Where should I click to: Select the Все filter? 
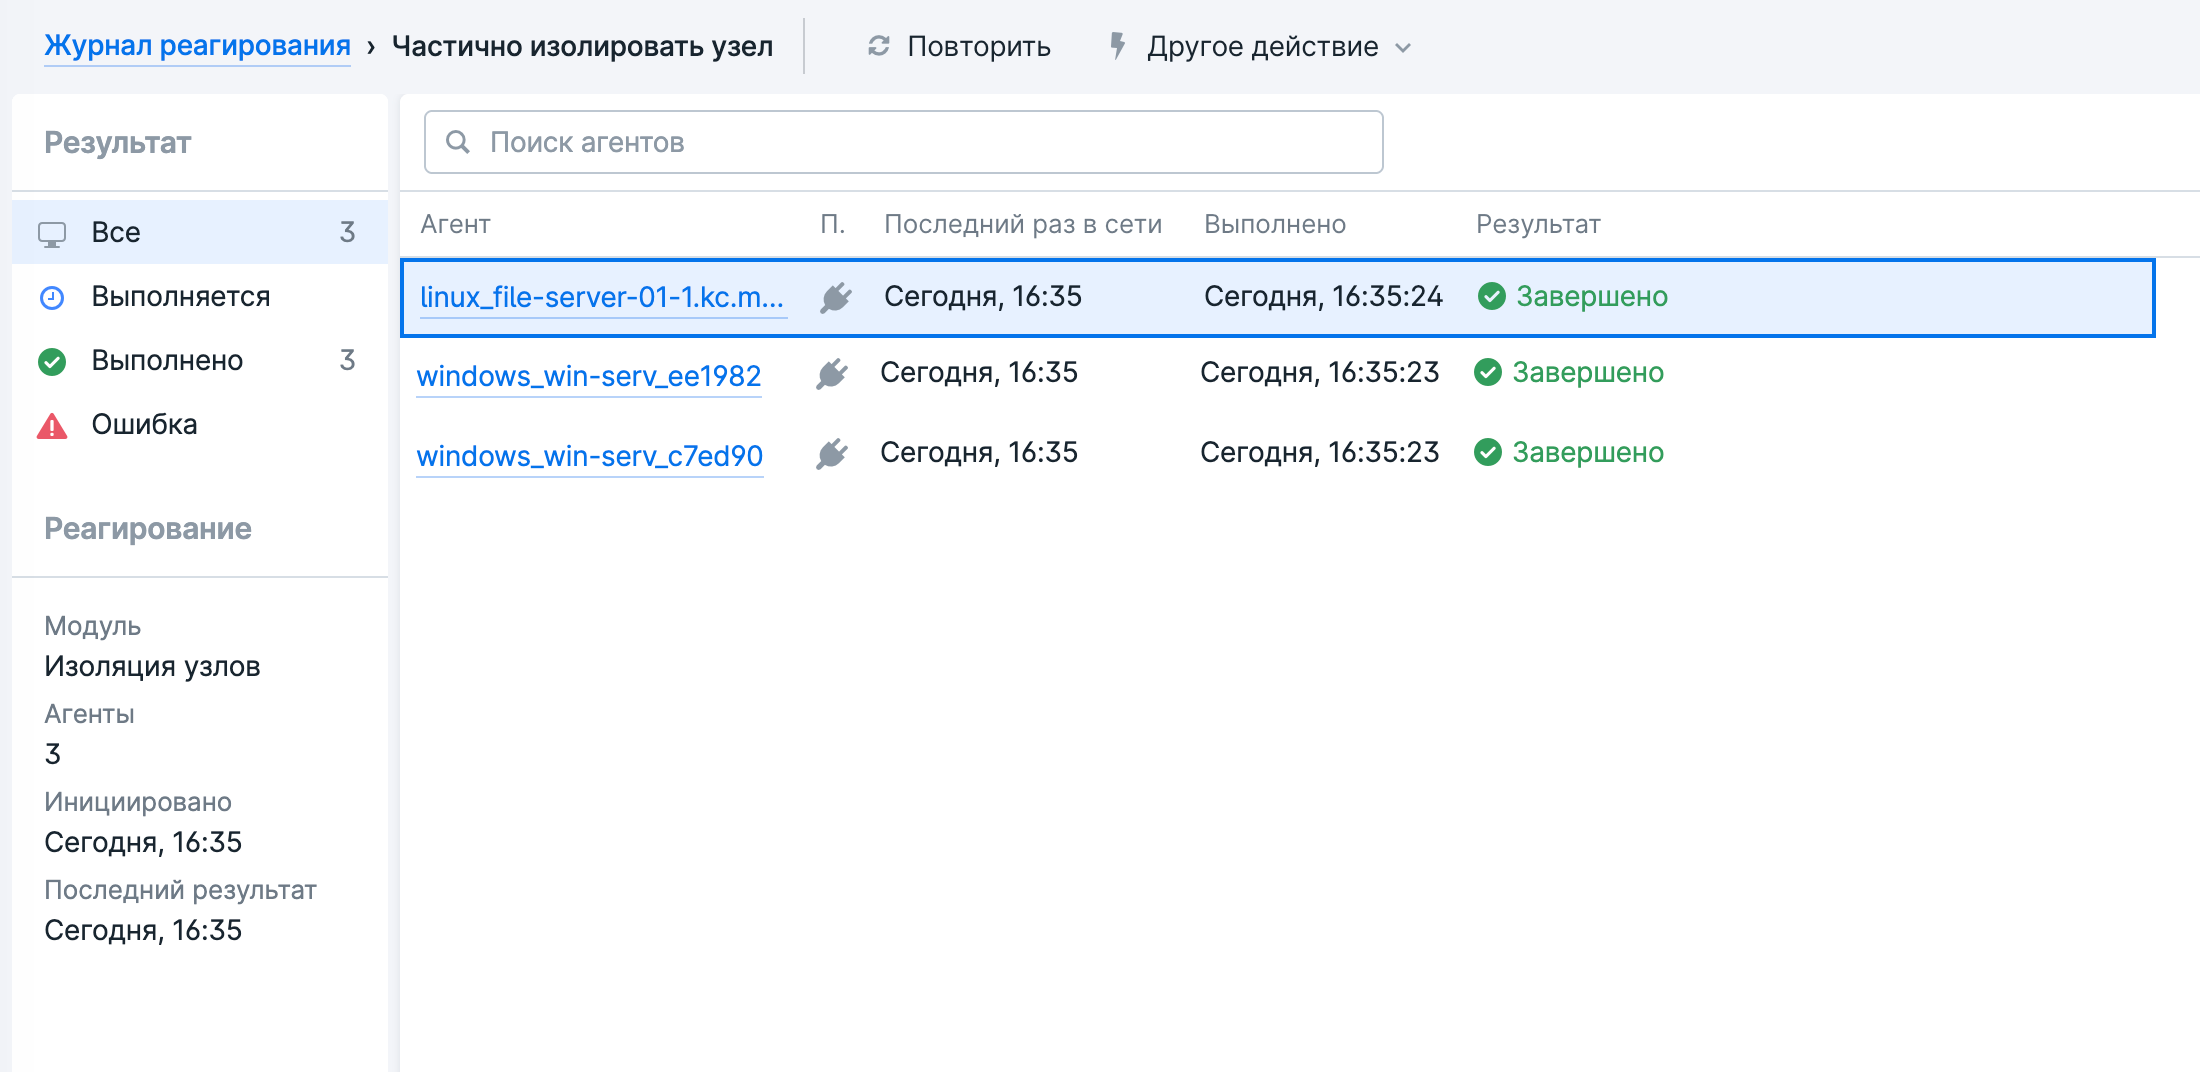(x=116, y=232)
